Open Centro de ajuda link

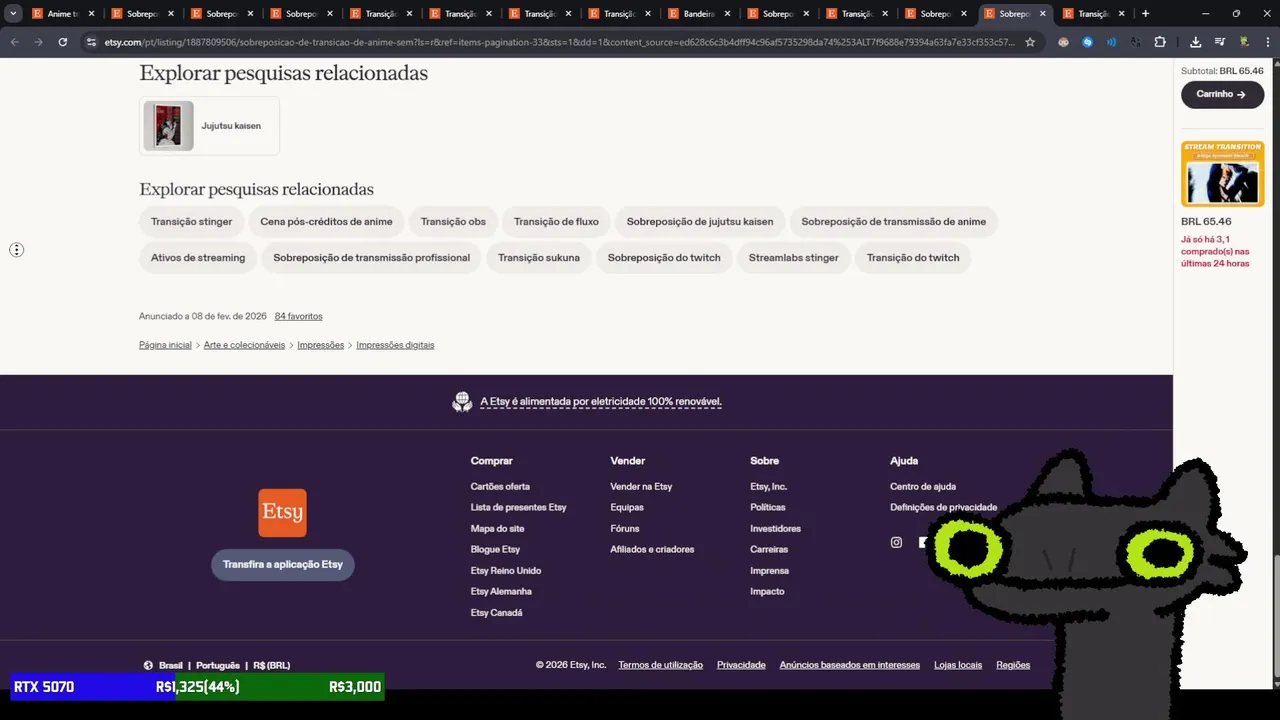click(x=923, y=487)
